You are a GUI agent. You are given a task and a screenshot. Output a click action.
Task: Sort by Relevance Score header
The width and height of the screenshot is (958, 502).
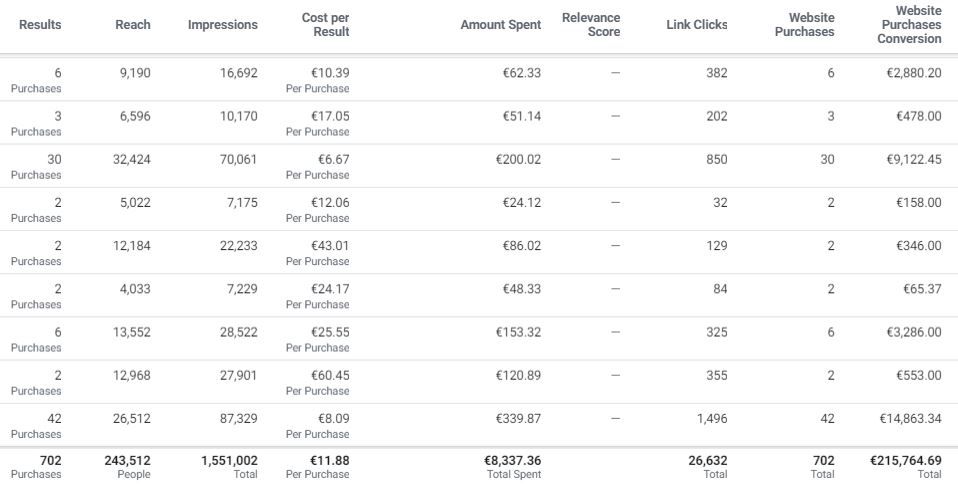pyautogui.click(x=591, y=25)
